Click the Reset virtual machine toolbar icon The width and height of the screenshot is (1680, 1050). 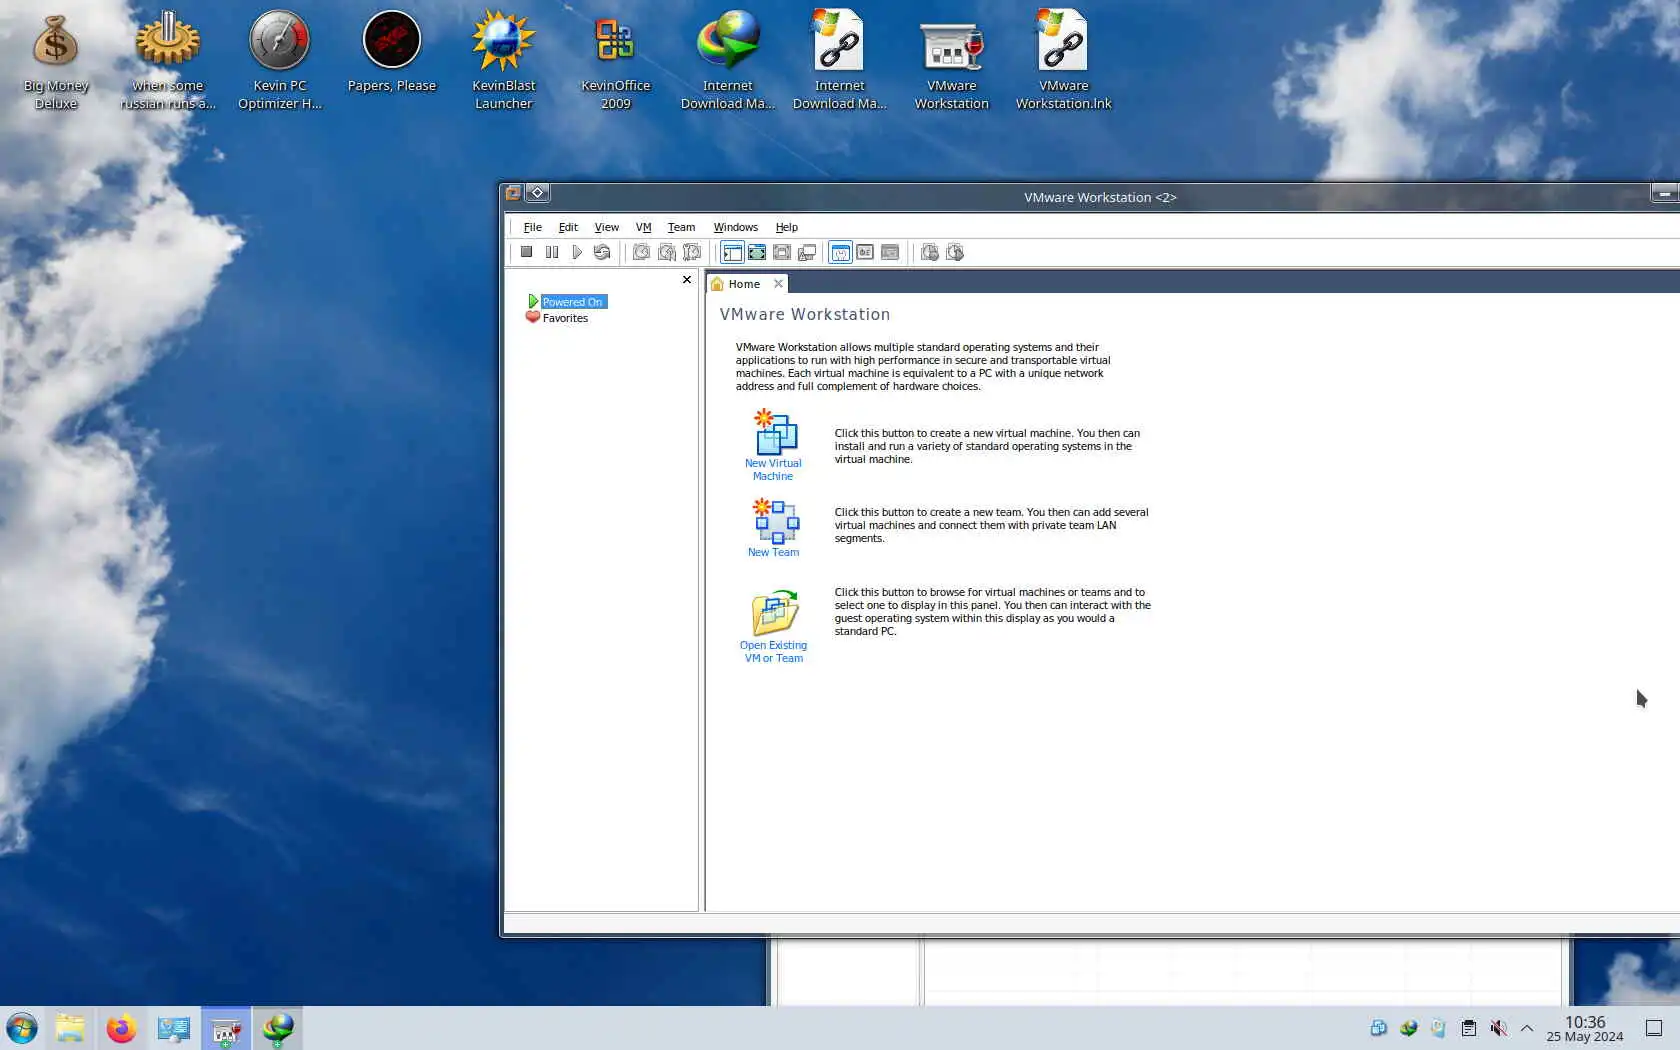601,252
